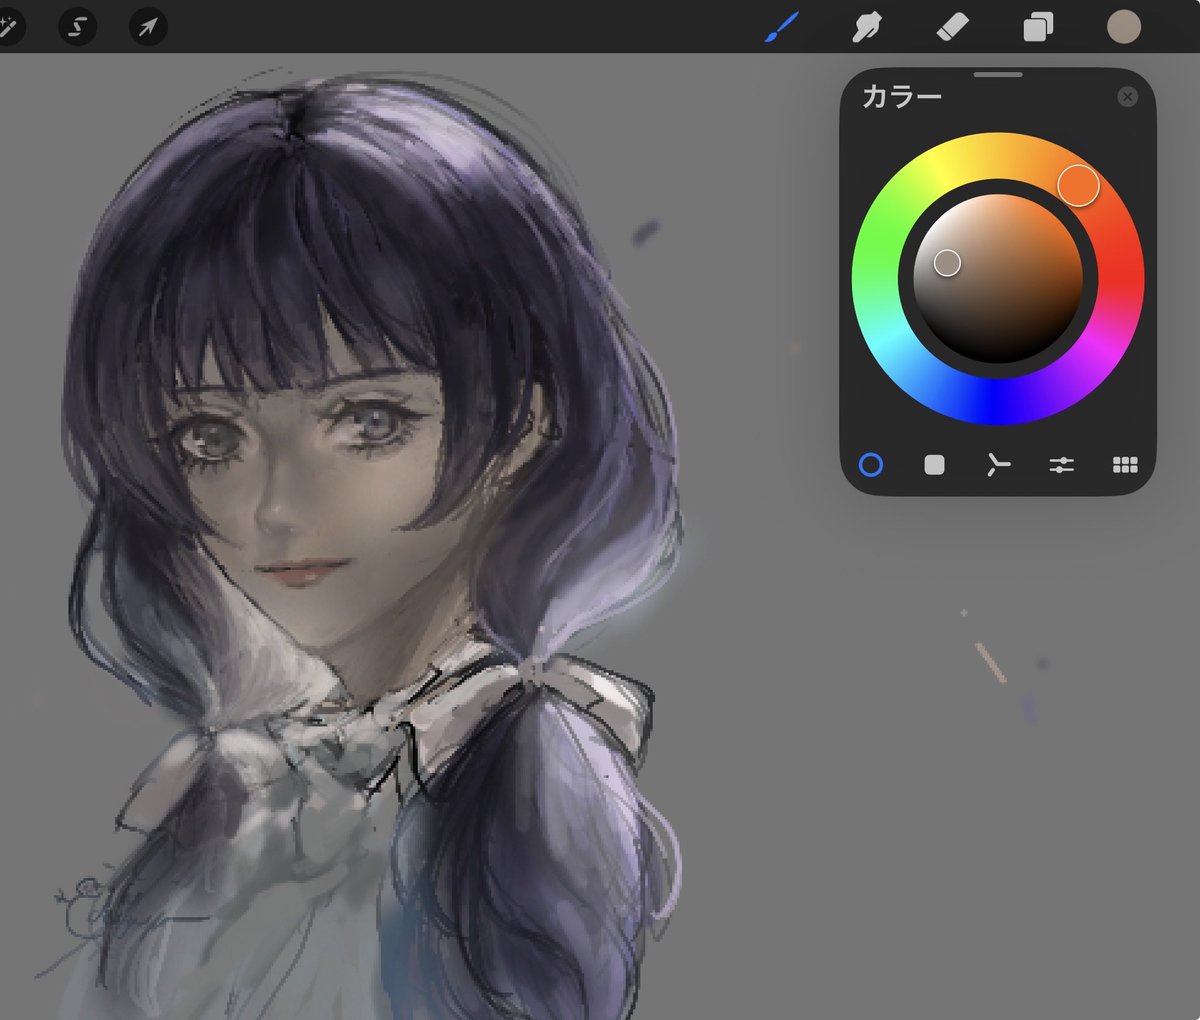Switch to Palettes grid tab
Image resolution: width=1200 pixels, height=1020 pixels.
[x=1125, y=464]
